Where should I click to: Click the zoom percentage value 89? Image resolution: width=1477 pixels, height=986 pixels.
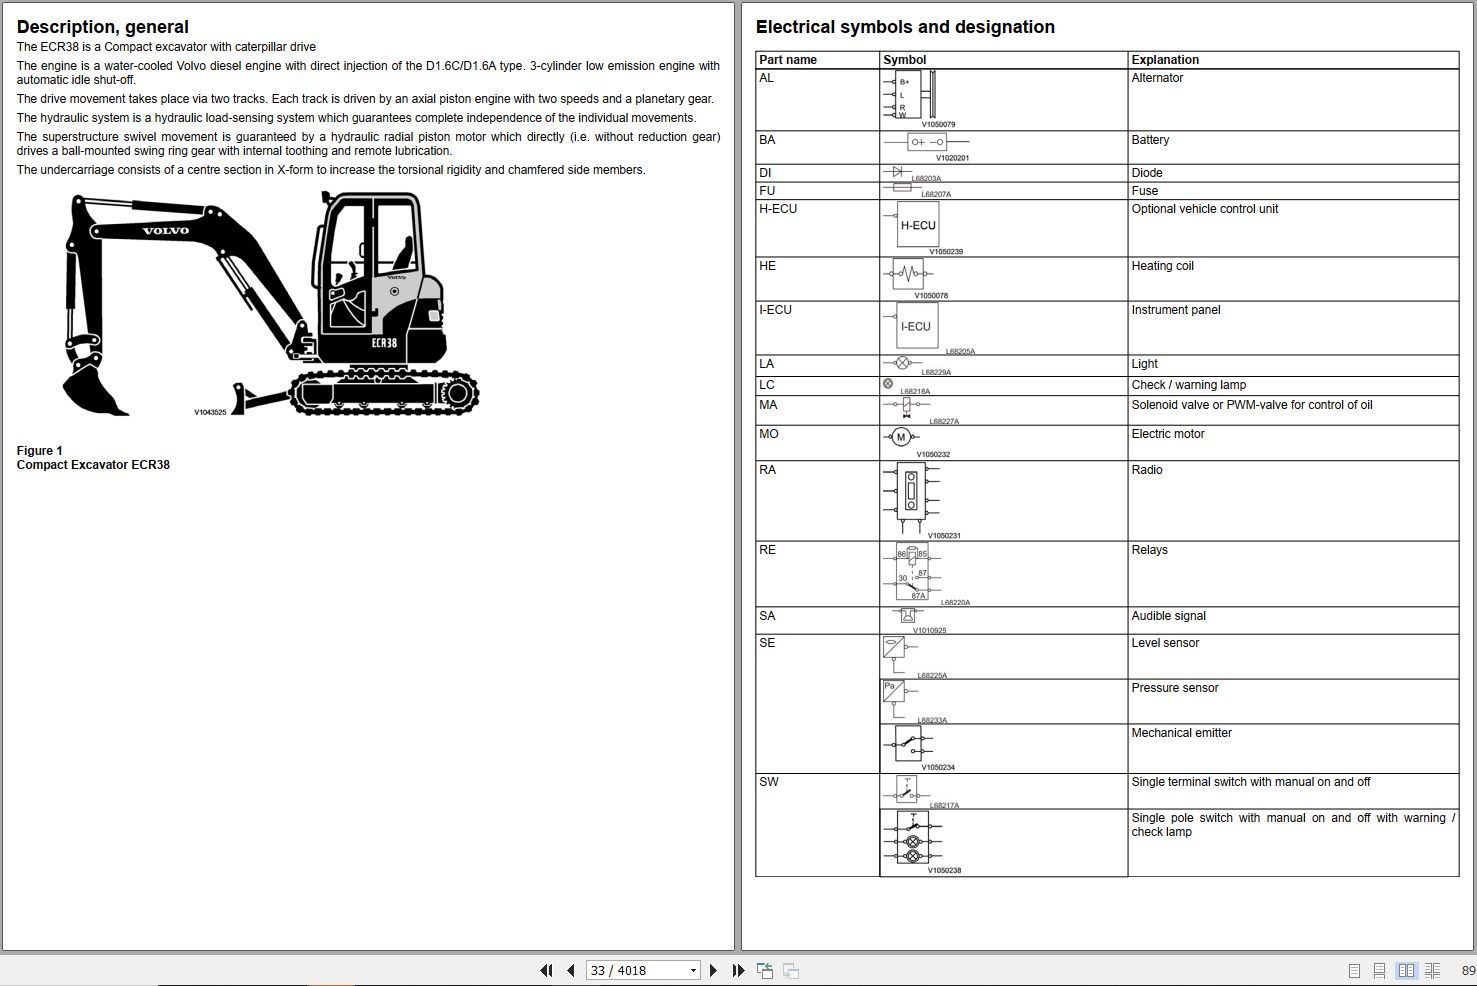[1468, 970]
